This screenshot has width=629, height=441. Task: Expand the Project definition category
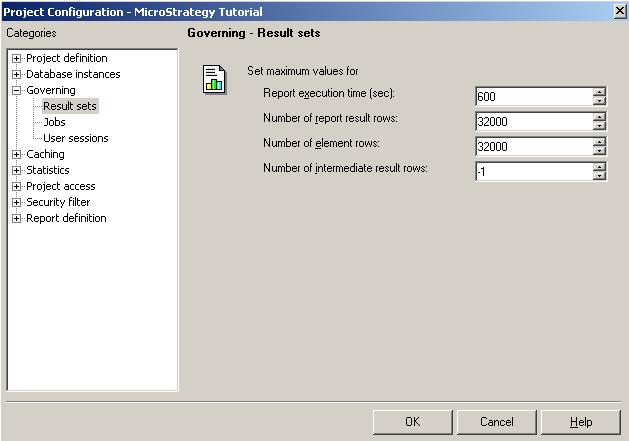click(16, 59)
